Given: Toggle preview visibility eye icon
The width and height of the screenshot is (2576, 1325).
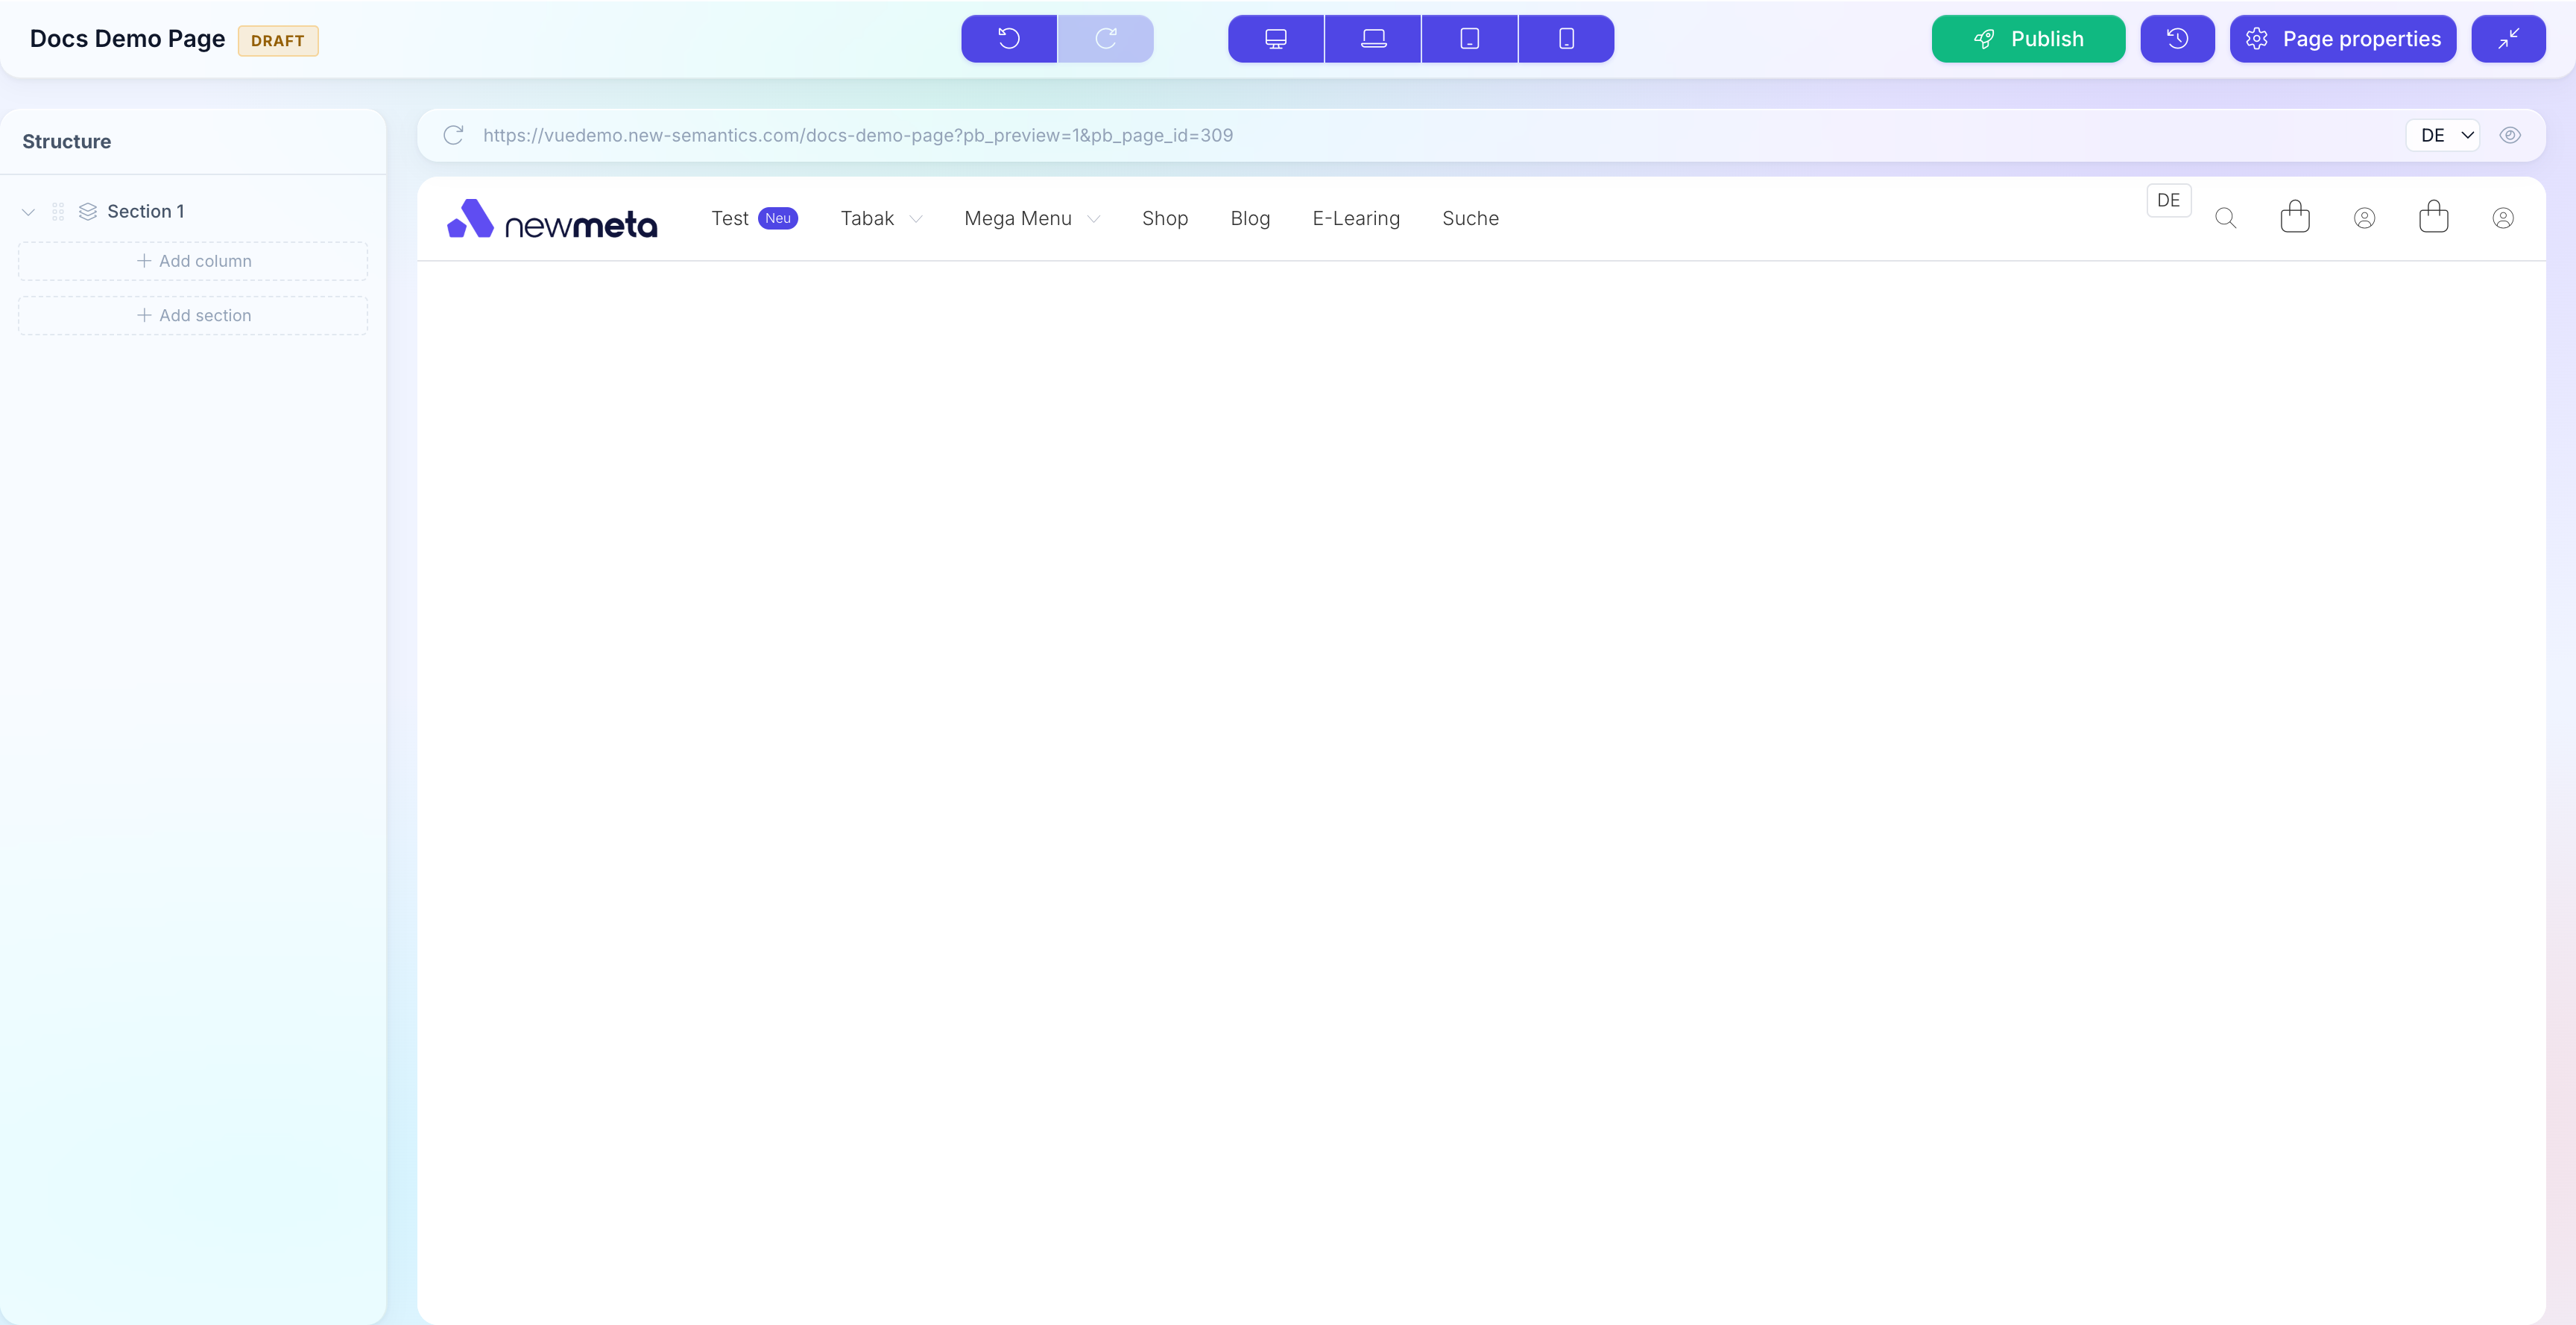Looking at the screenshot, I should click(2510, 135).
